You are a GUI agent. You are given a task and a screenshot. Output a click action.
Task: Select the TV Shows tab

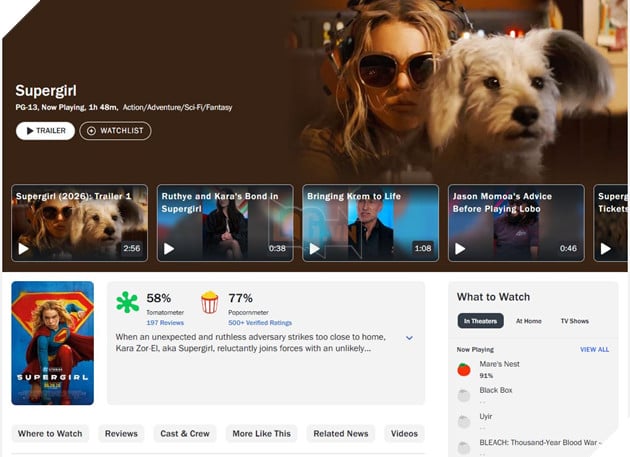point(575,321)
